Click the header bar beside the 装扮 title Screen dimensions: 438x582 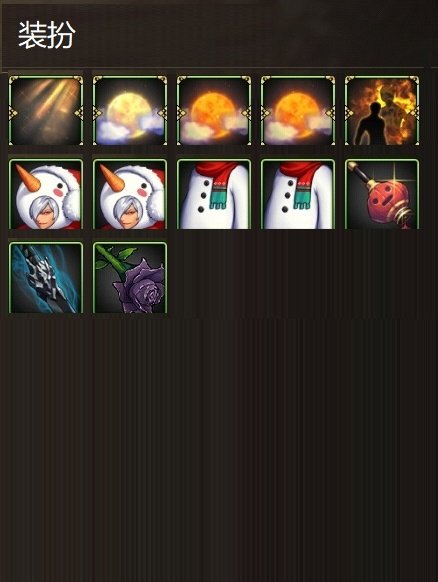click(x=256, y=35)
